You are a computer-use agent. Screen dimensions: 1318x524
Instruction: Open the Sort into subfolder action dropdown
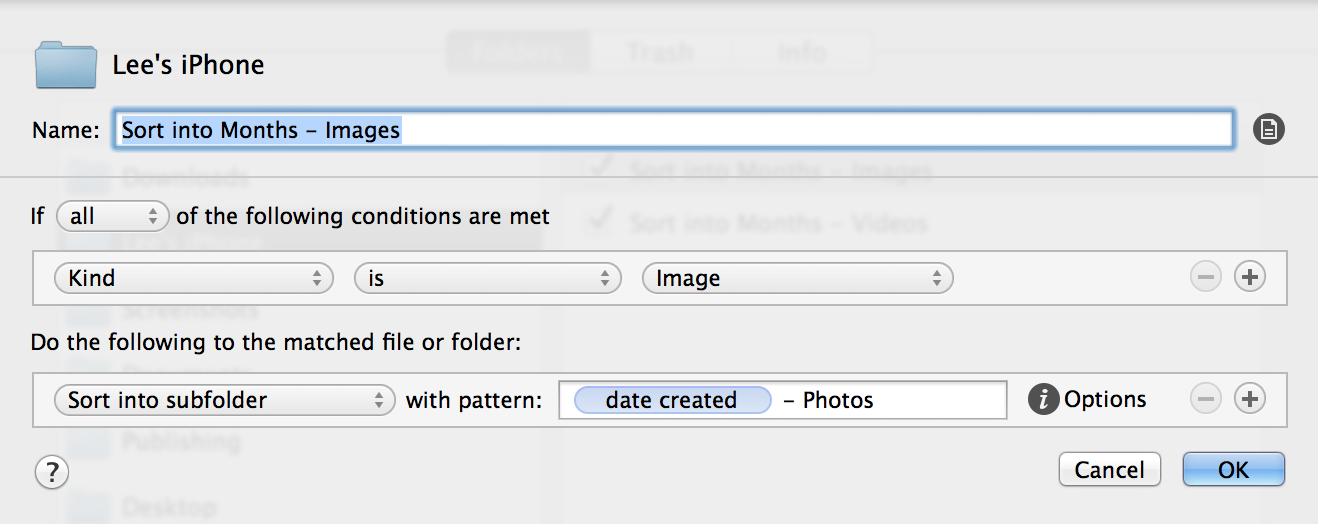click(224, 400)
